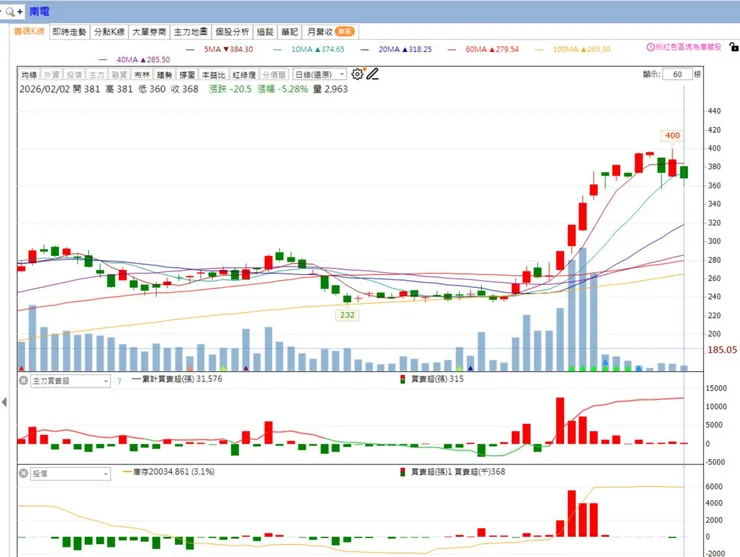Collapse the left side panel arrow
This screenshot has height=557, width=740.
point(4,402)
